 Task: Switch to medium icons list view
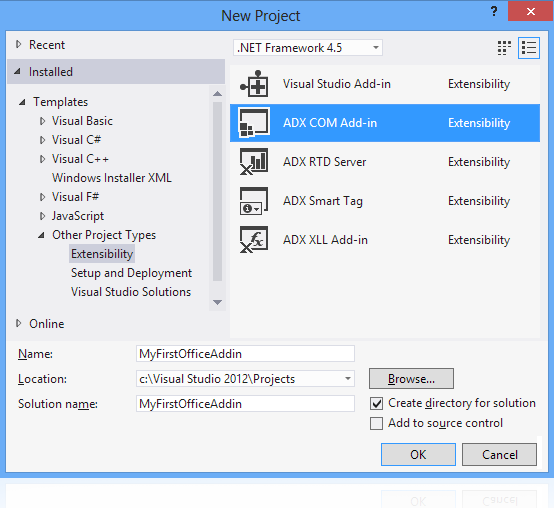pos(529,48)
